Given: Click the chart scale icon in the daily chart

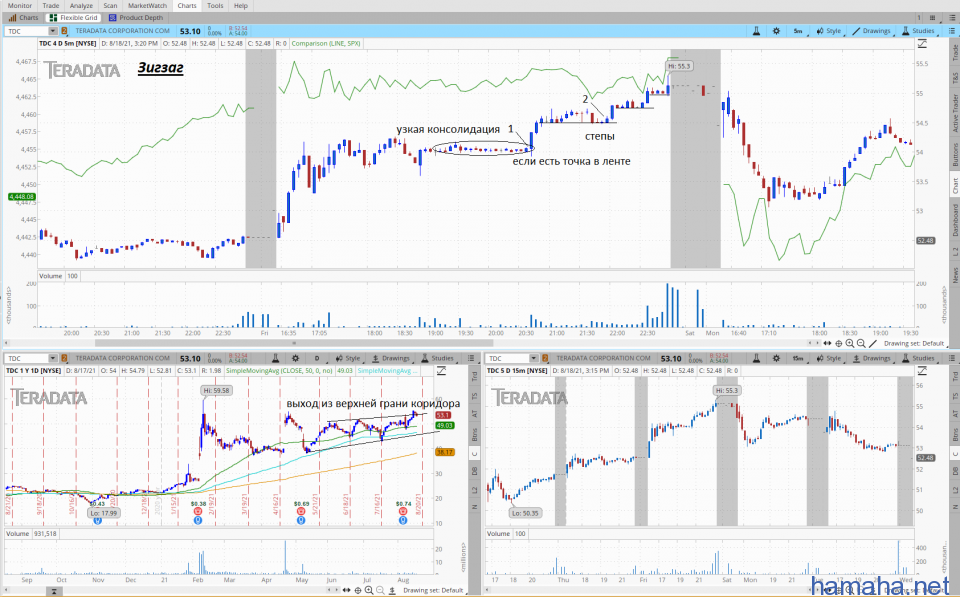Looking at the screenshot, I should coord(441,370).
